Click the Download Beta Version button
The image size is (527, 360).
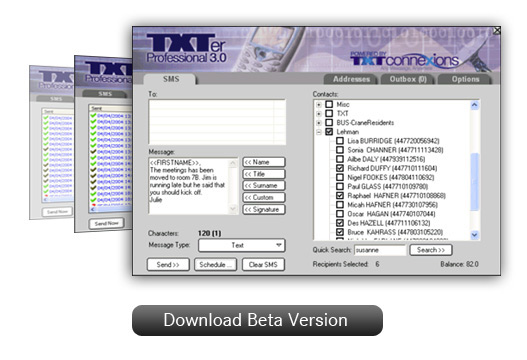(x=257, y=320)
